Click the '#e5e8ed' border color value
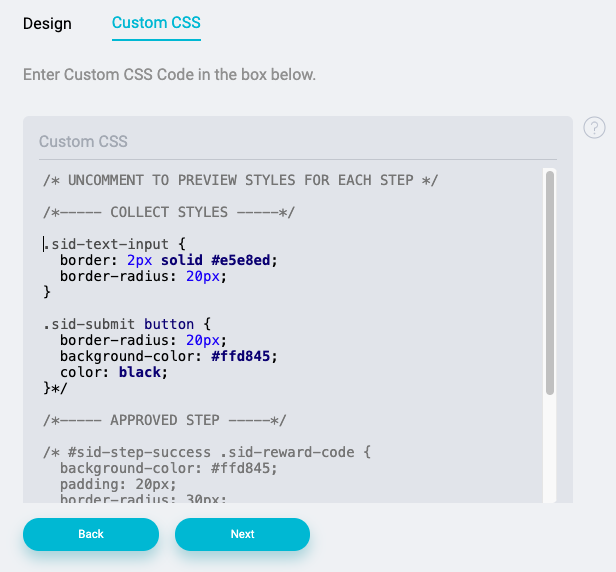 pos(240,260)
